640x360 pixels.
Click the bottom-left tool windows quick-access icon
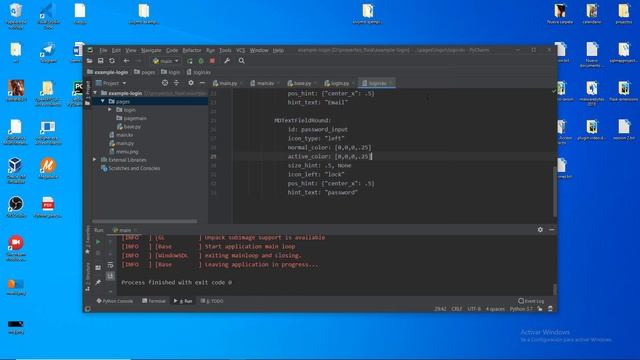point(88,309)
